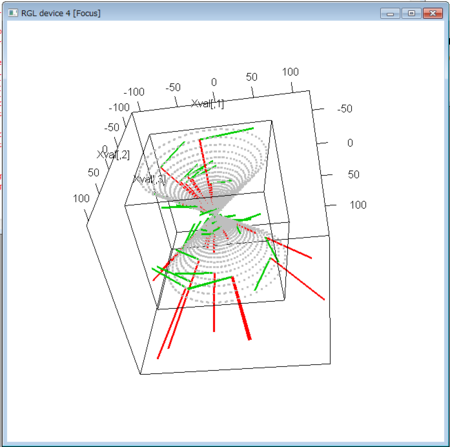Click the RGL device window icon
Image resolution: width=450 pixels, height=447 pixels.
click(x=13, y=13)
